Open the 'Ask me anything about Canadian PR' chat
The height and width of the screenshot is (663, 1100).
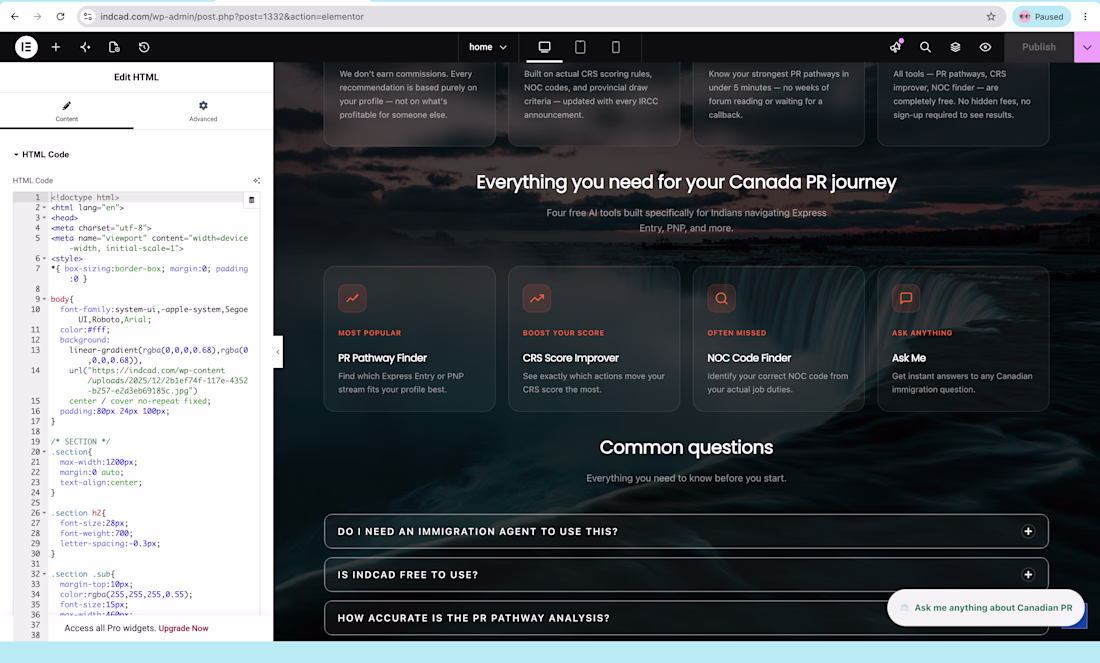point(986,608)
